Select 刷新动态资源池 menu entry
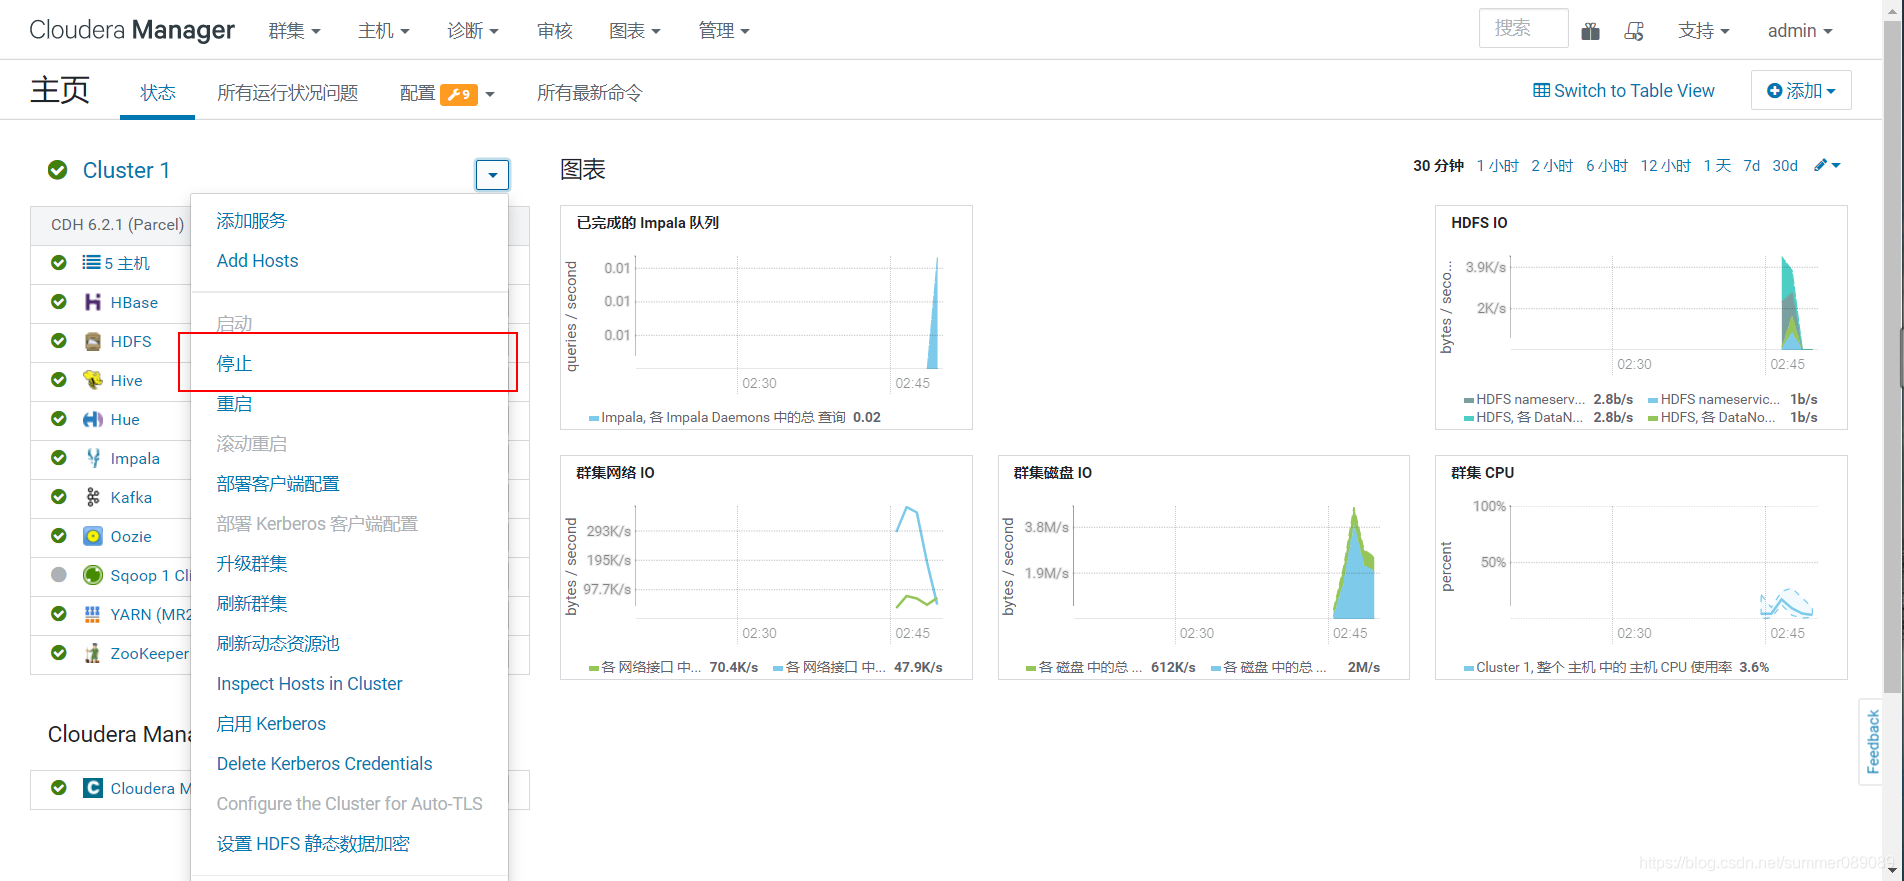This screenshot has width=1904, height=881. [278, 644]
